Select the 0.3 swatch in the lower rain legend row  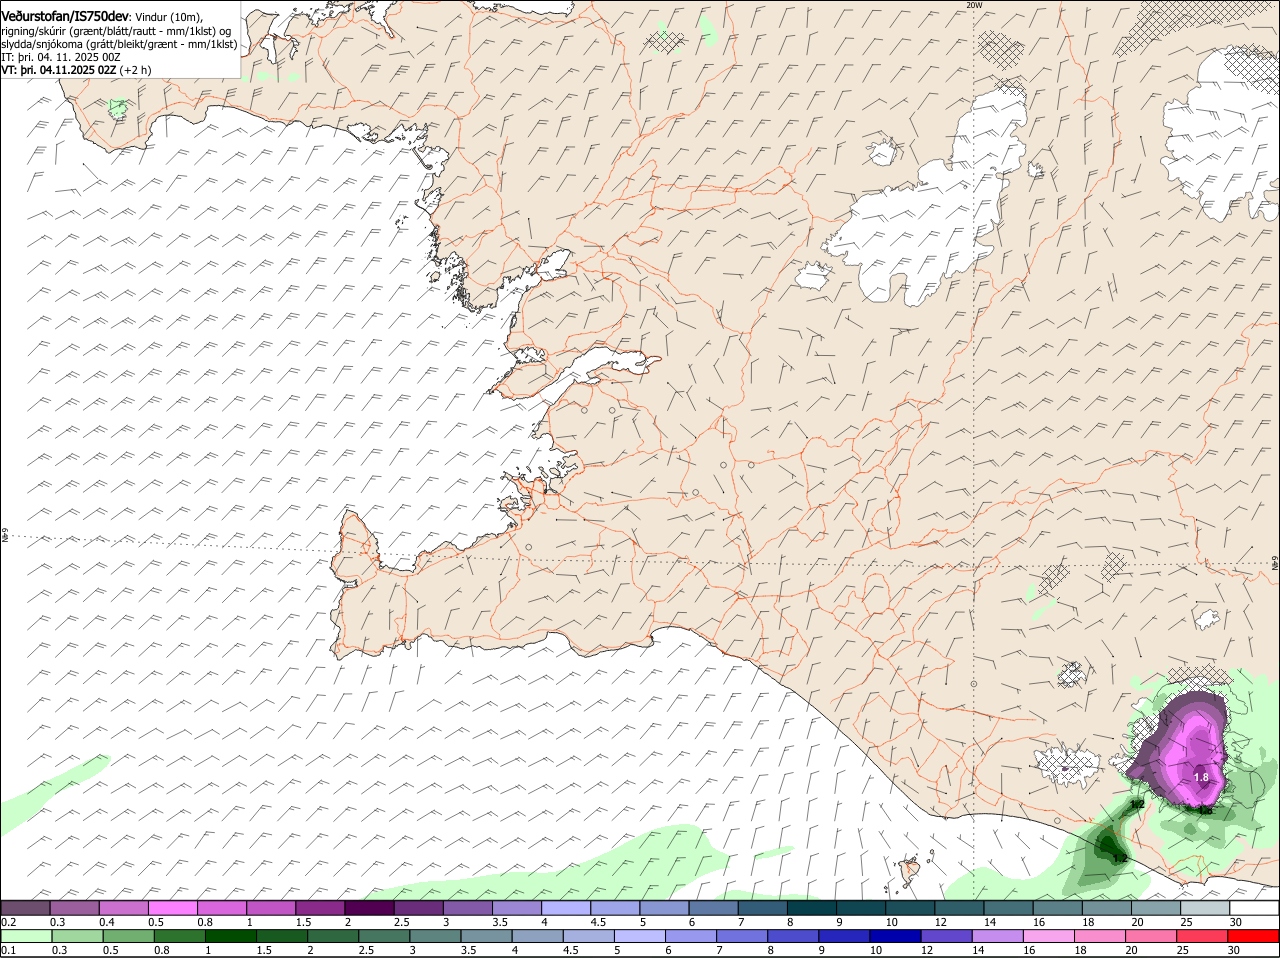pos(77,936)
